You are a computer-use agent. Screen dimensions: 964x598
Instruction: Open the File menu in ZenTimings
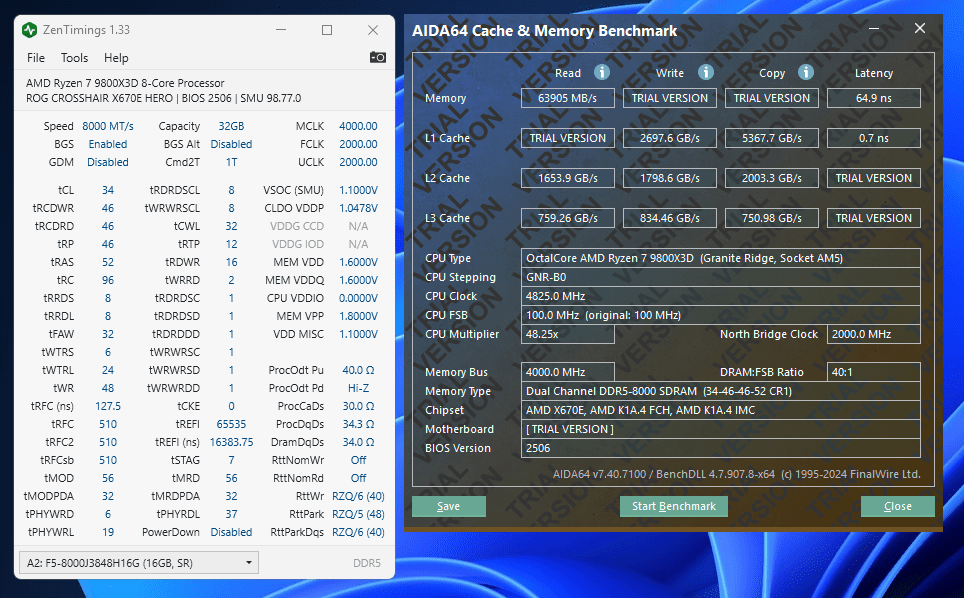(x=36, y=58)
